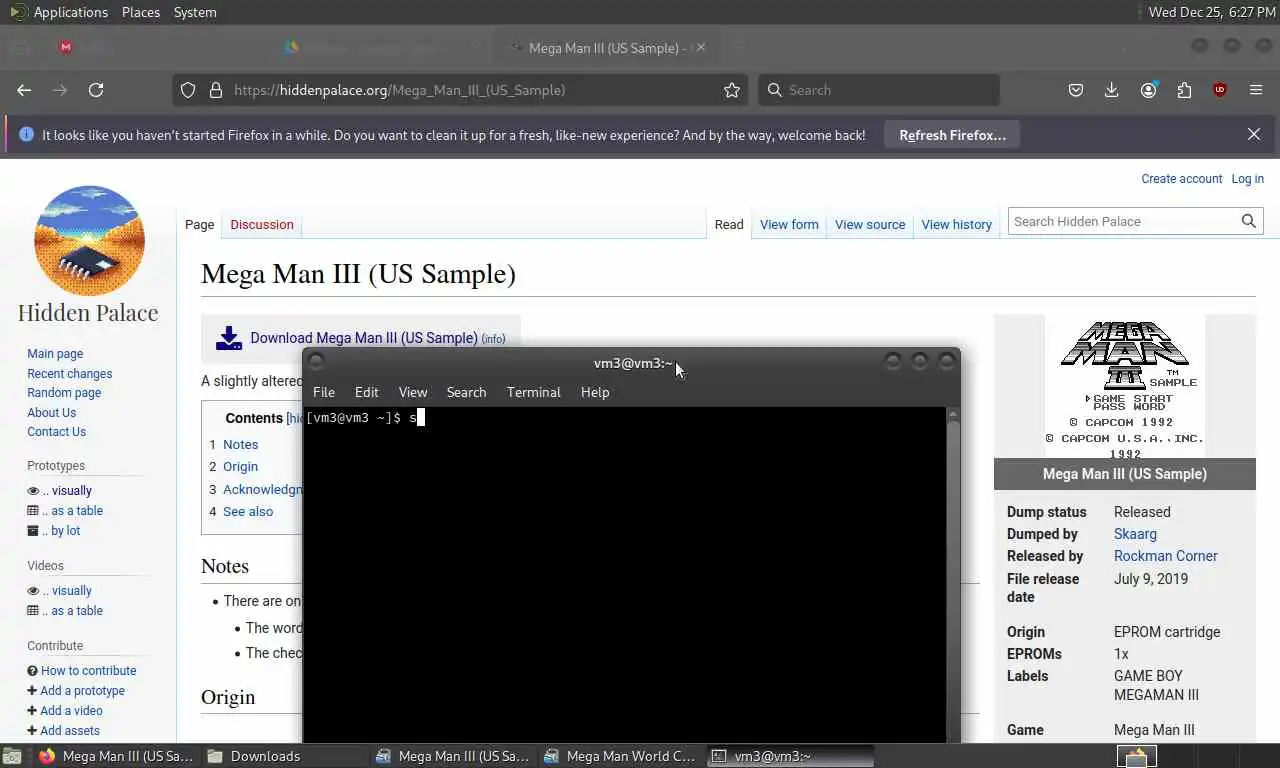View Prototypes visually link
This screenshot has height=768, width=1280.
(67, 491)
